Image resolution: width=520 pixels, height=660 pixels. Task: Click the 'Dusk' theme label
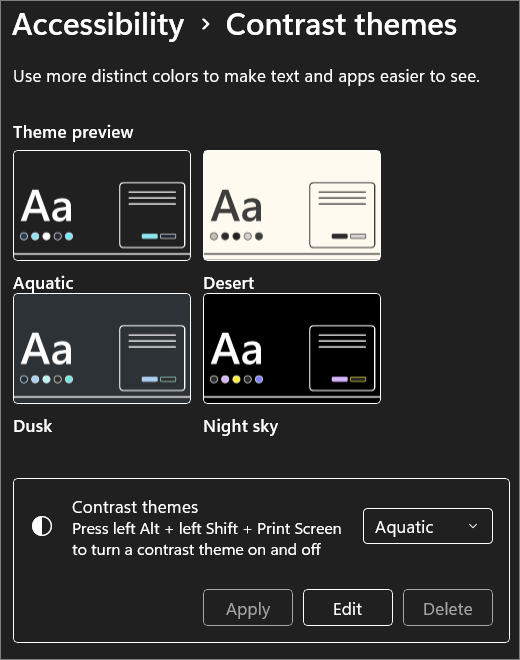[x=33, y=426]
